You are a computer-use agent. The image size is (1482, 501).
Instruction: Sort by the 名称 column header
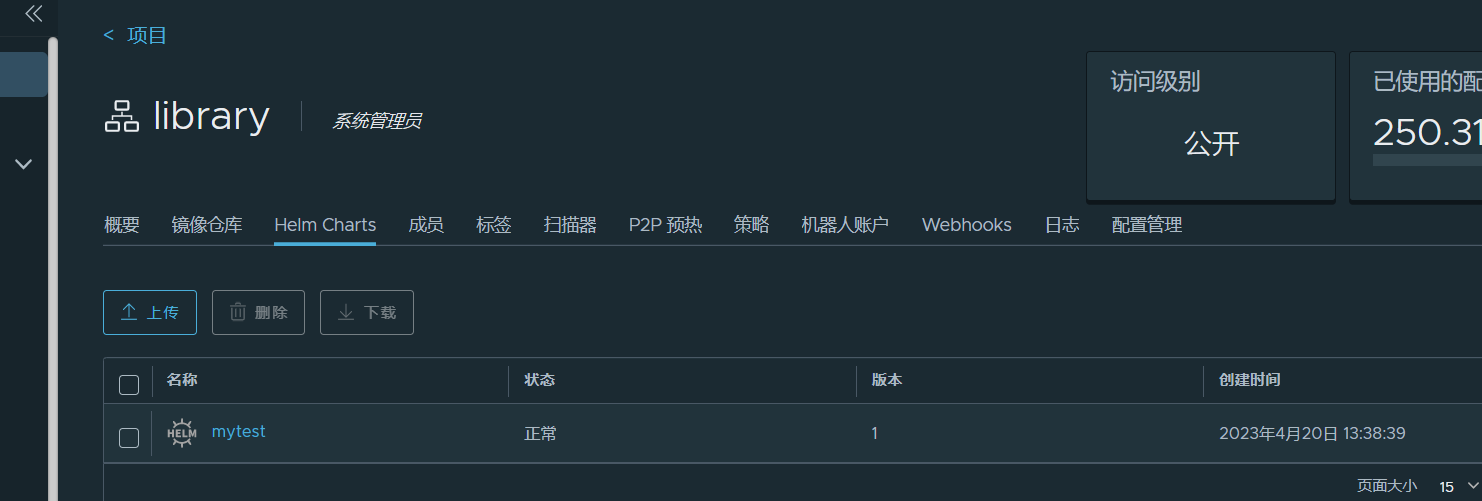click(x=182, y=380)
